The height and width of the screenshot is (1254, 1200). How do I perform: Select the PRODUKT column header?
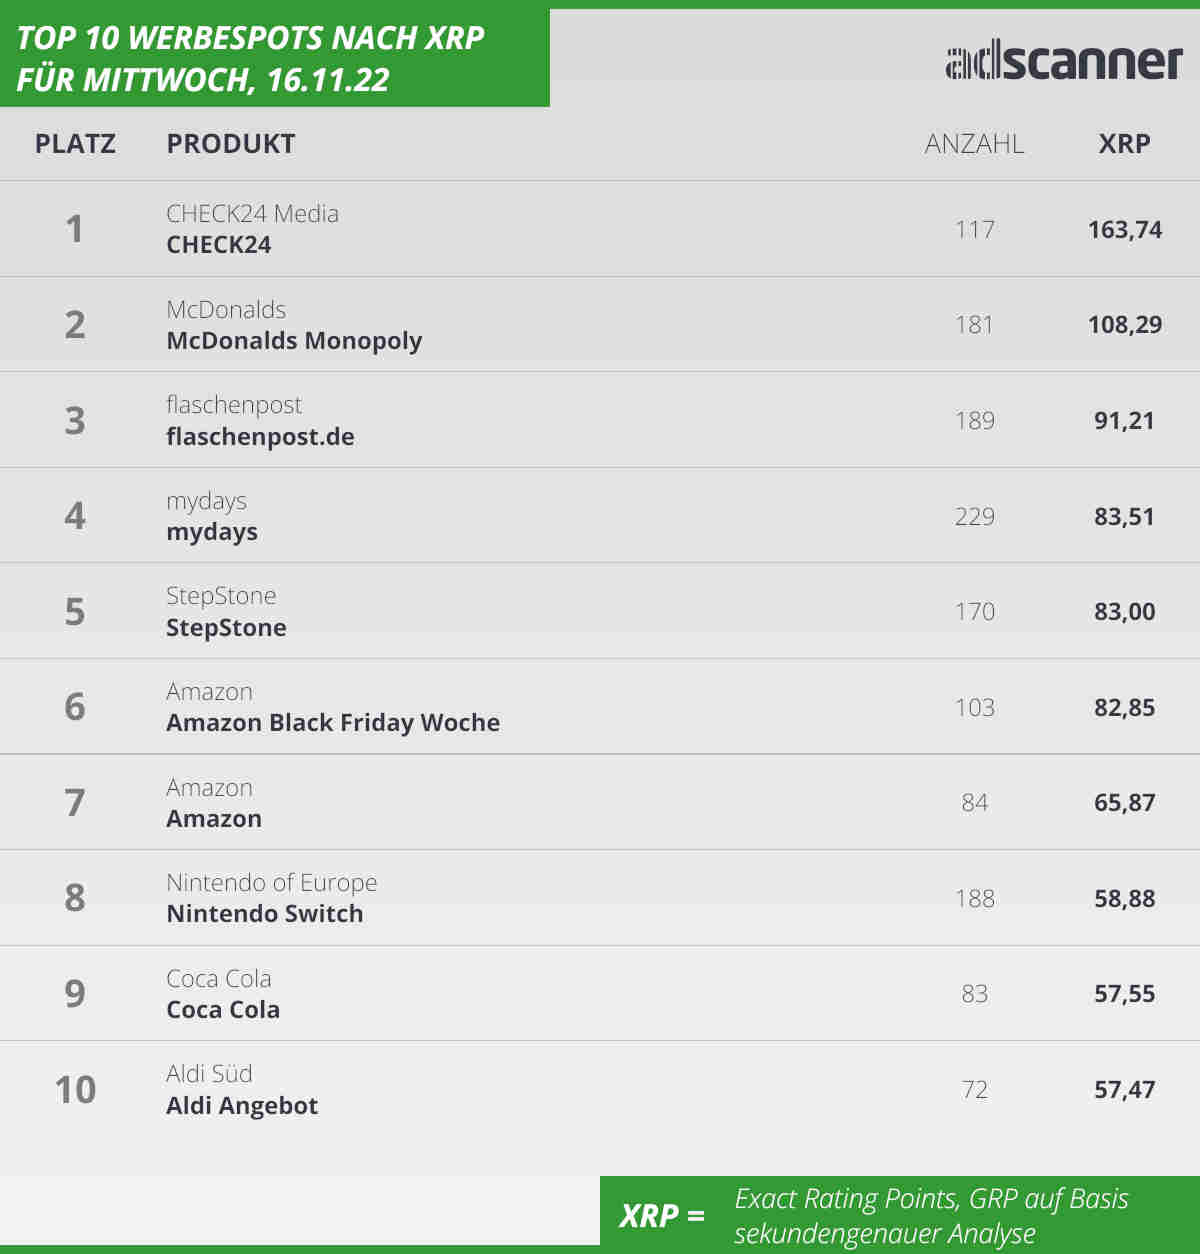pos(231,144)
